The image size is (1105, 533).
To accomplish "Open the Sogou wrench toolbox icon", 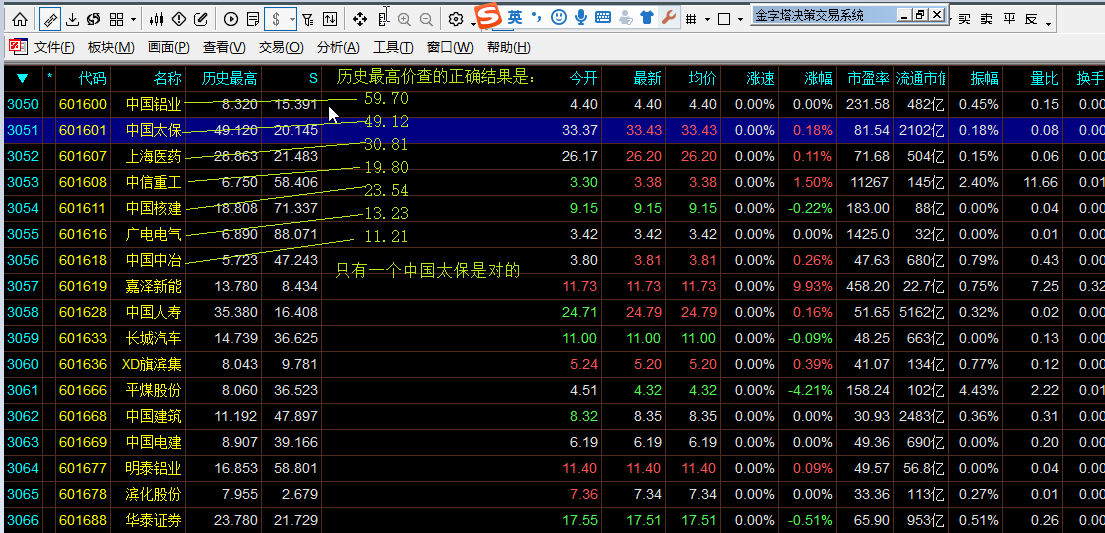I will pyautogui.click(x=668, y=17).
